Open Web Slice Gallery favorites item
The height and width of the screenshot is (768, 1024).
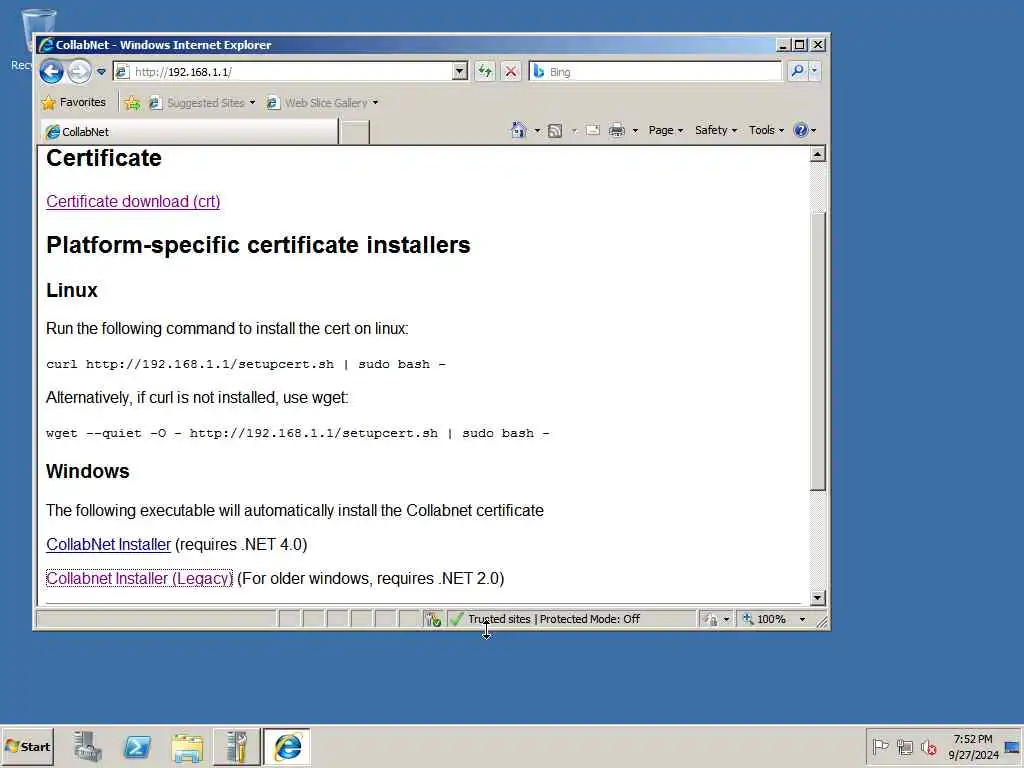[x=322, y=103]
